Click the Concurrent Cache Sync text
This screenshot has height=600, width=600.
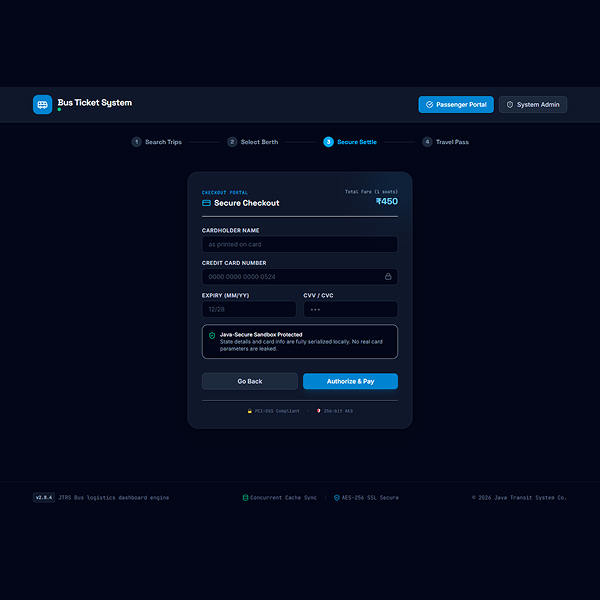(x=284, y=497)
